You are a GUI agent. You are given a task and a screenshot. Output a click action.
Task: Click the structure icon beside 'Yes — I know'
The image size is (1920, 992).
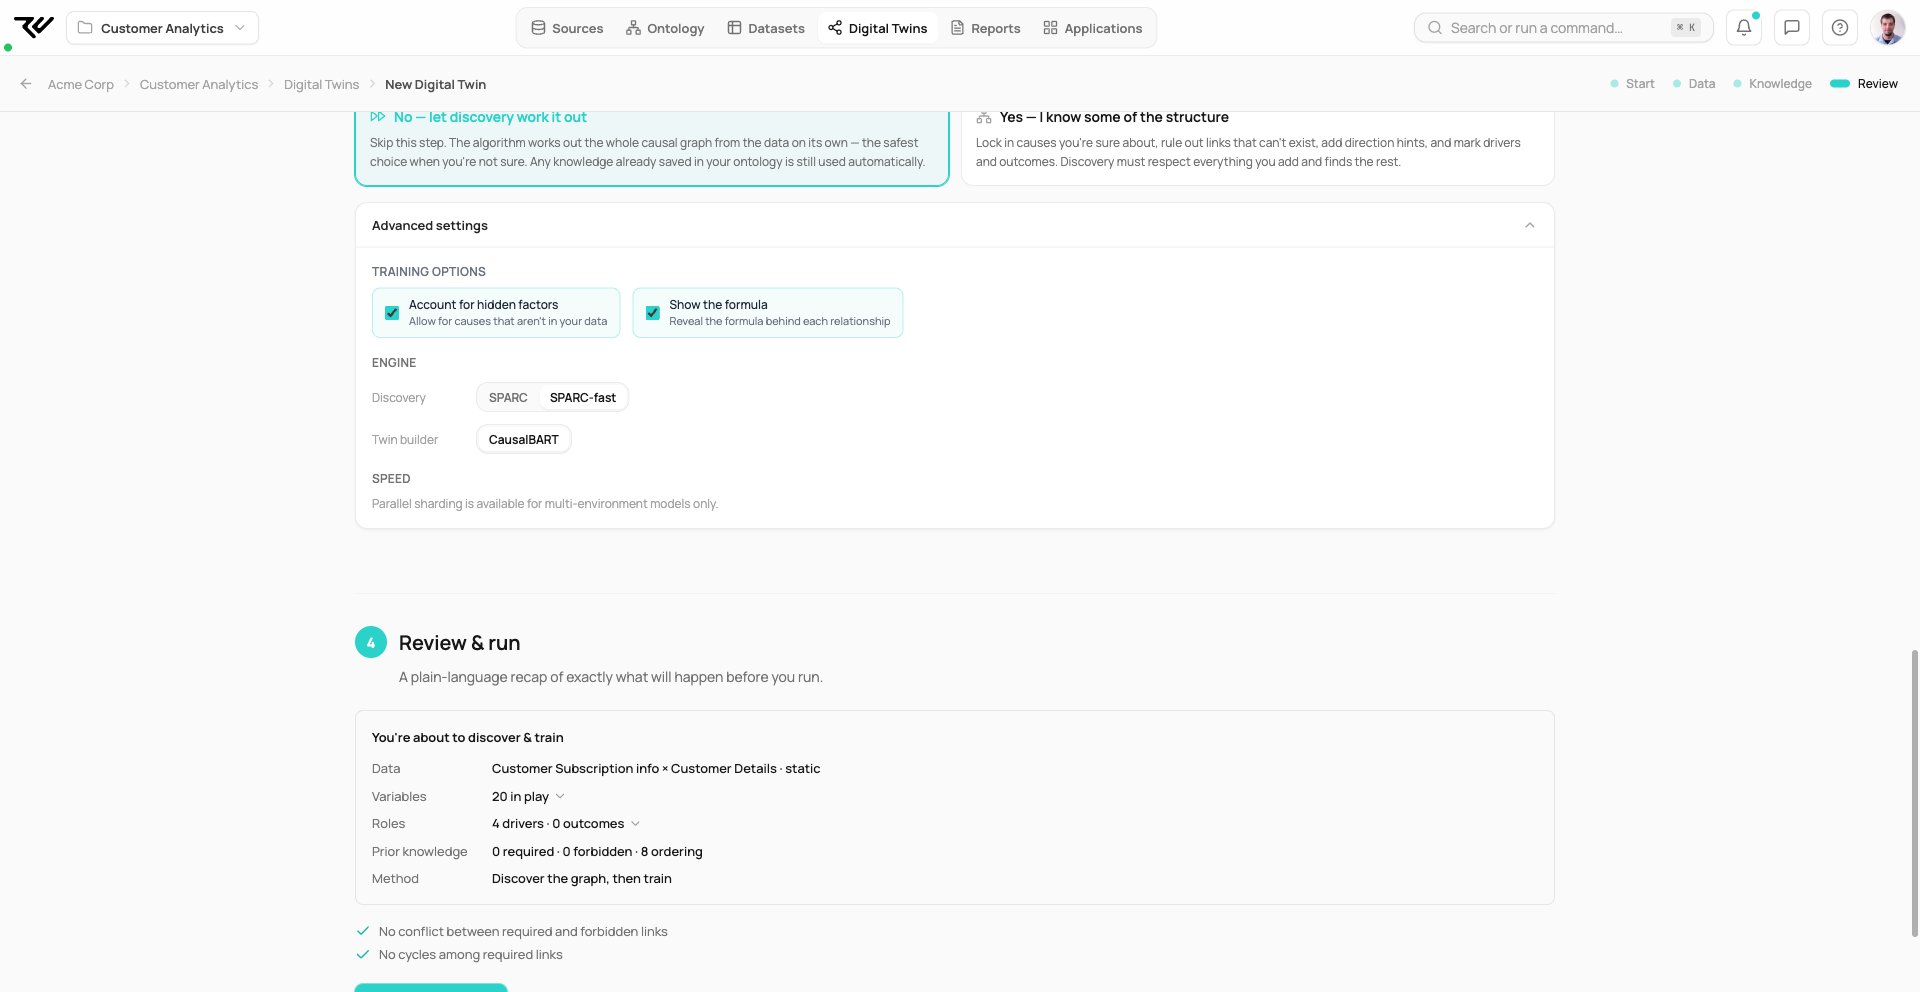pyautogui.click(x=984, y=117)
